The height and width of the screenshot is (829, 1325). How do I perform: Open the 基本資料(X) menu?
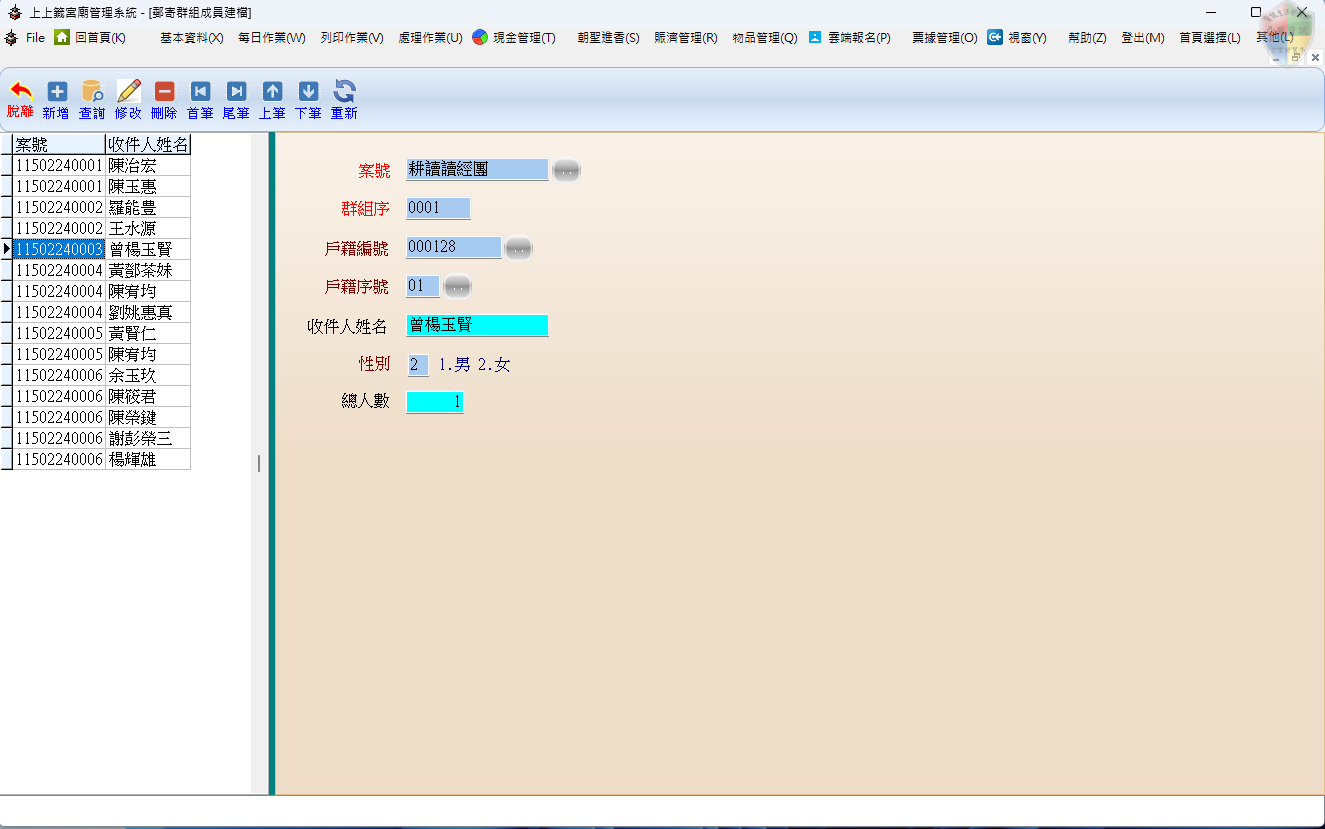(190, 37)
